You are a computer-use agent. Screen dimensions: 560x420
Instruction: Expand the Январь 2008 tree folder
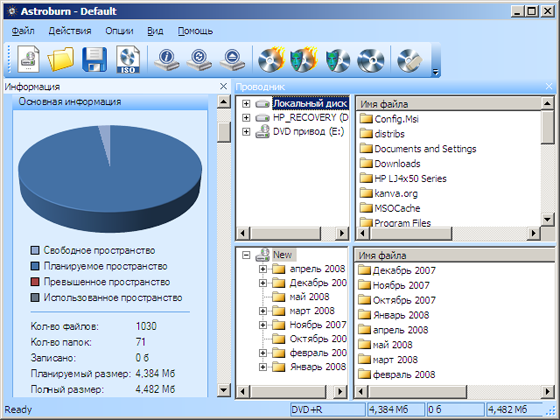[x=263, y=367]
